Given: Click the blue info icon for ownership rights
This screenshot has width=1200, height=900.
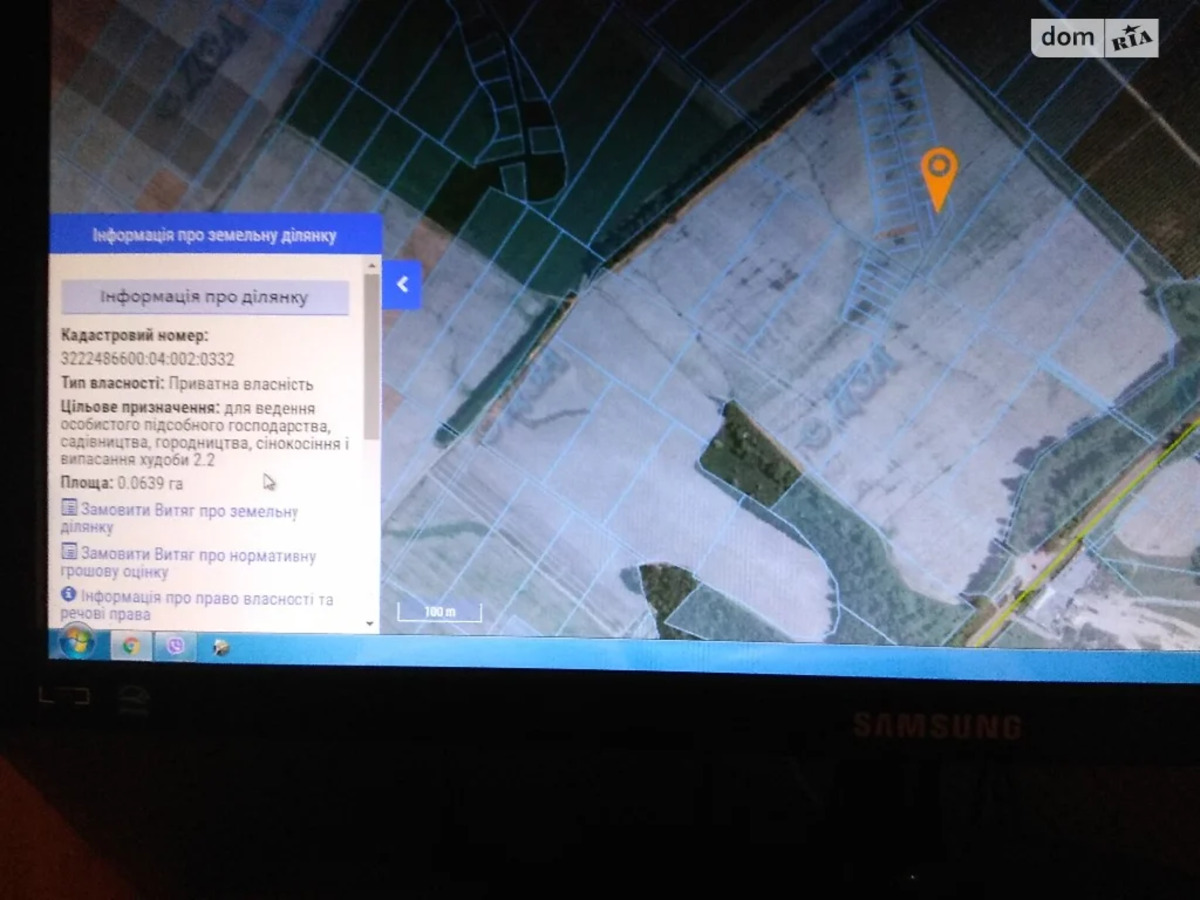Looking at the screenshot, I should [x=68, y=595].
